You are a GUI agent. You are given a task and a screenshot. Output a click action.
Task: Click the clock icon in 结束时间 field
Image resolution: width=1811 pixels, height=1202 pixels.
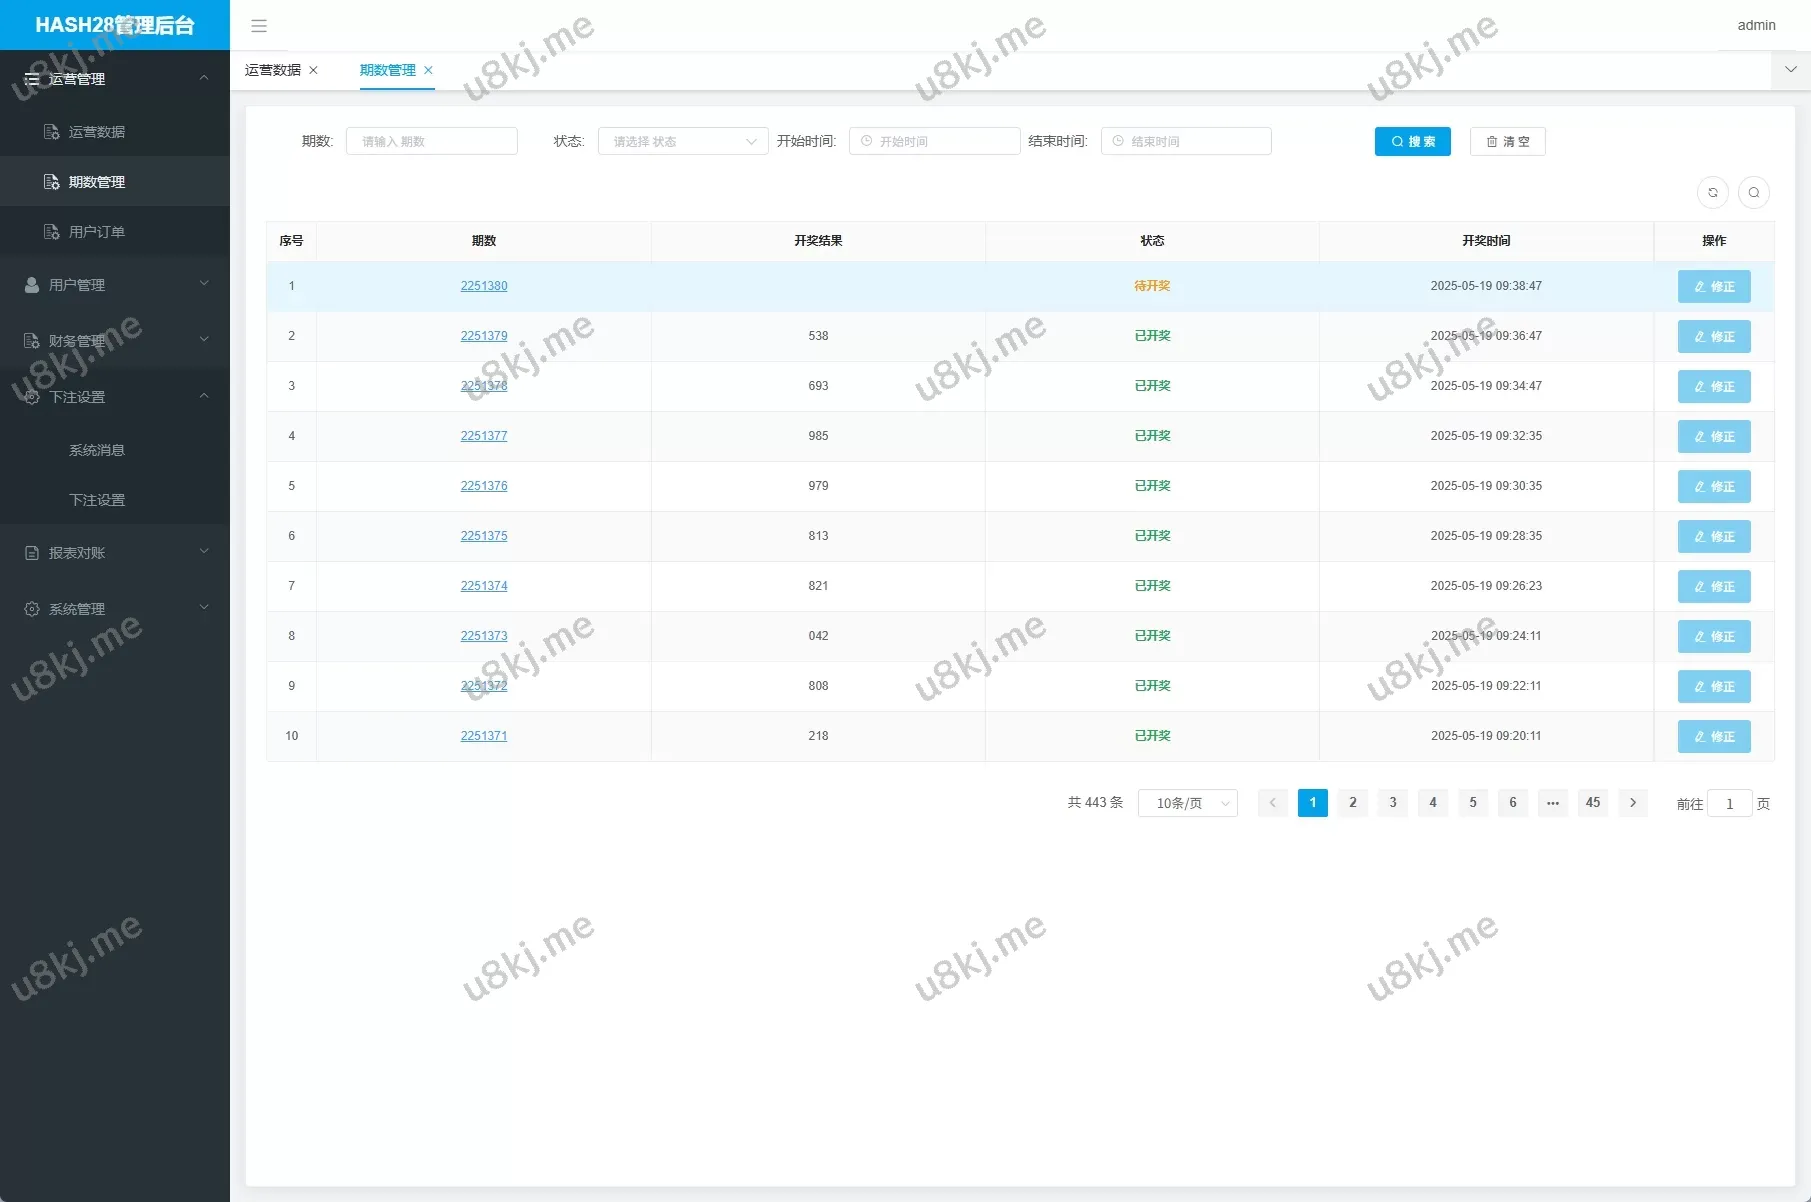point(1119,141)
